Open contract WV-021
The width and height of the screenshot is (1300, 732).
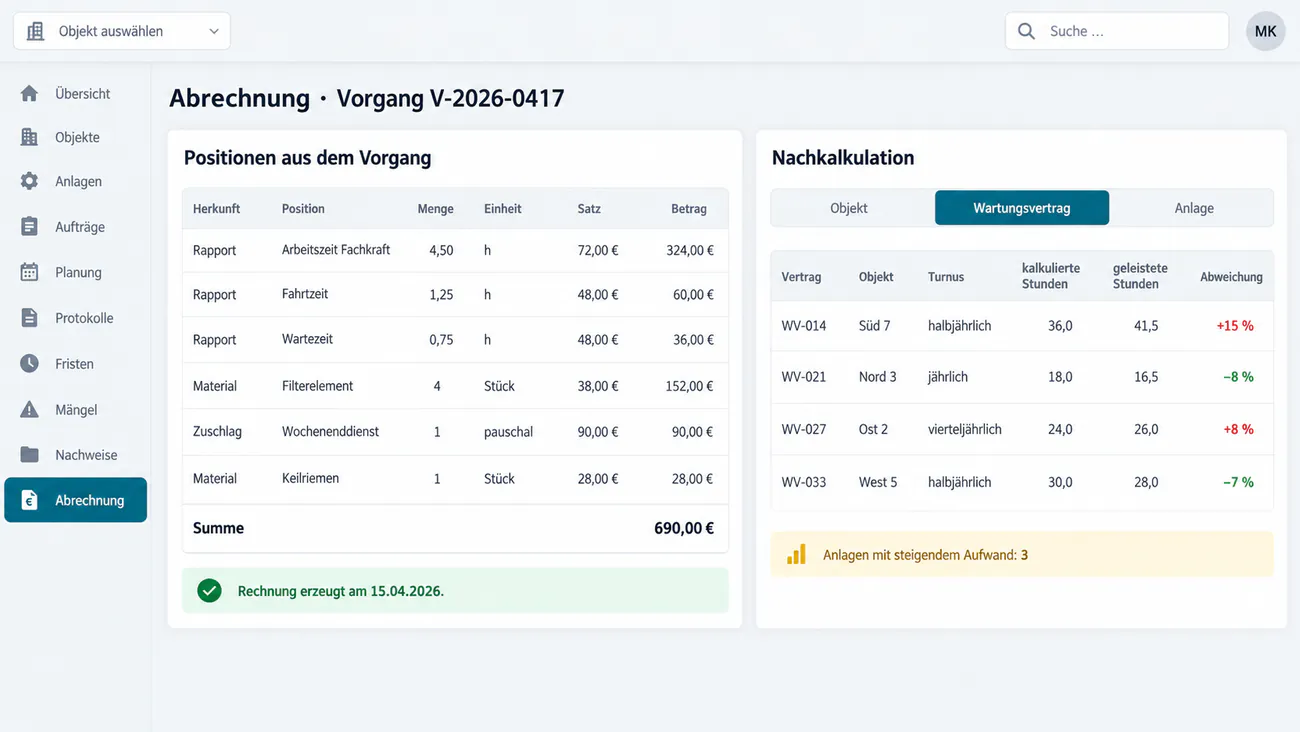[804, 377]
